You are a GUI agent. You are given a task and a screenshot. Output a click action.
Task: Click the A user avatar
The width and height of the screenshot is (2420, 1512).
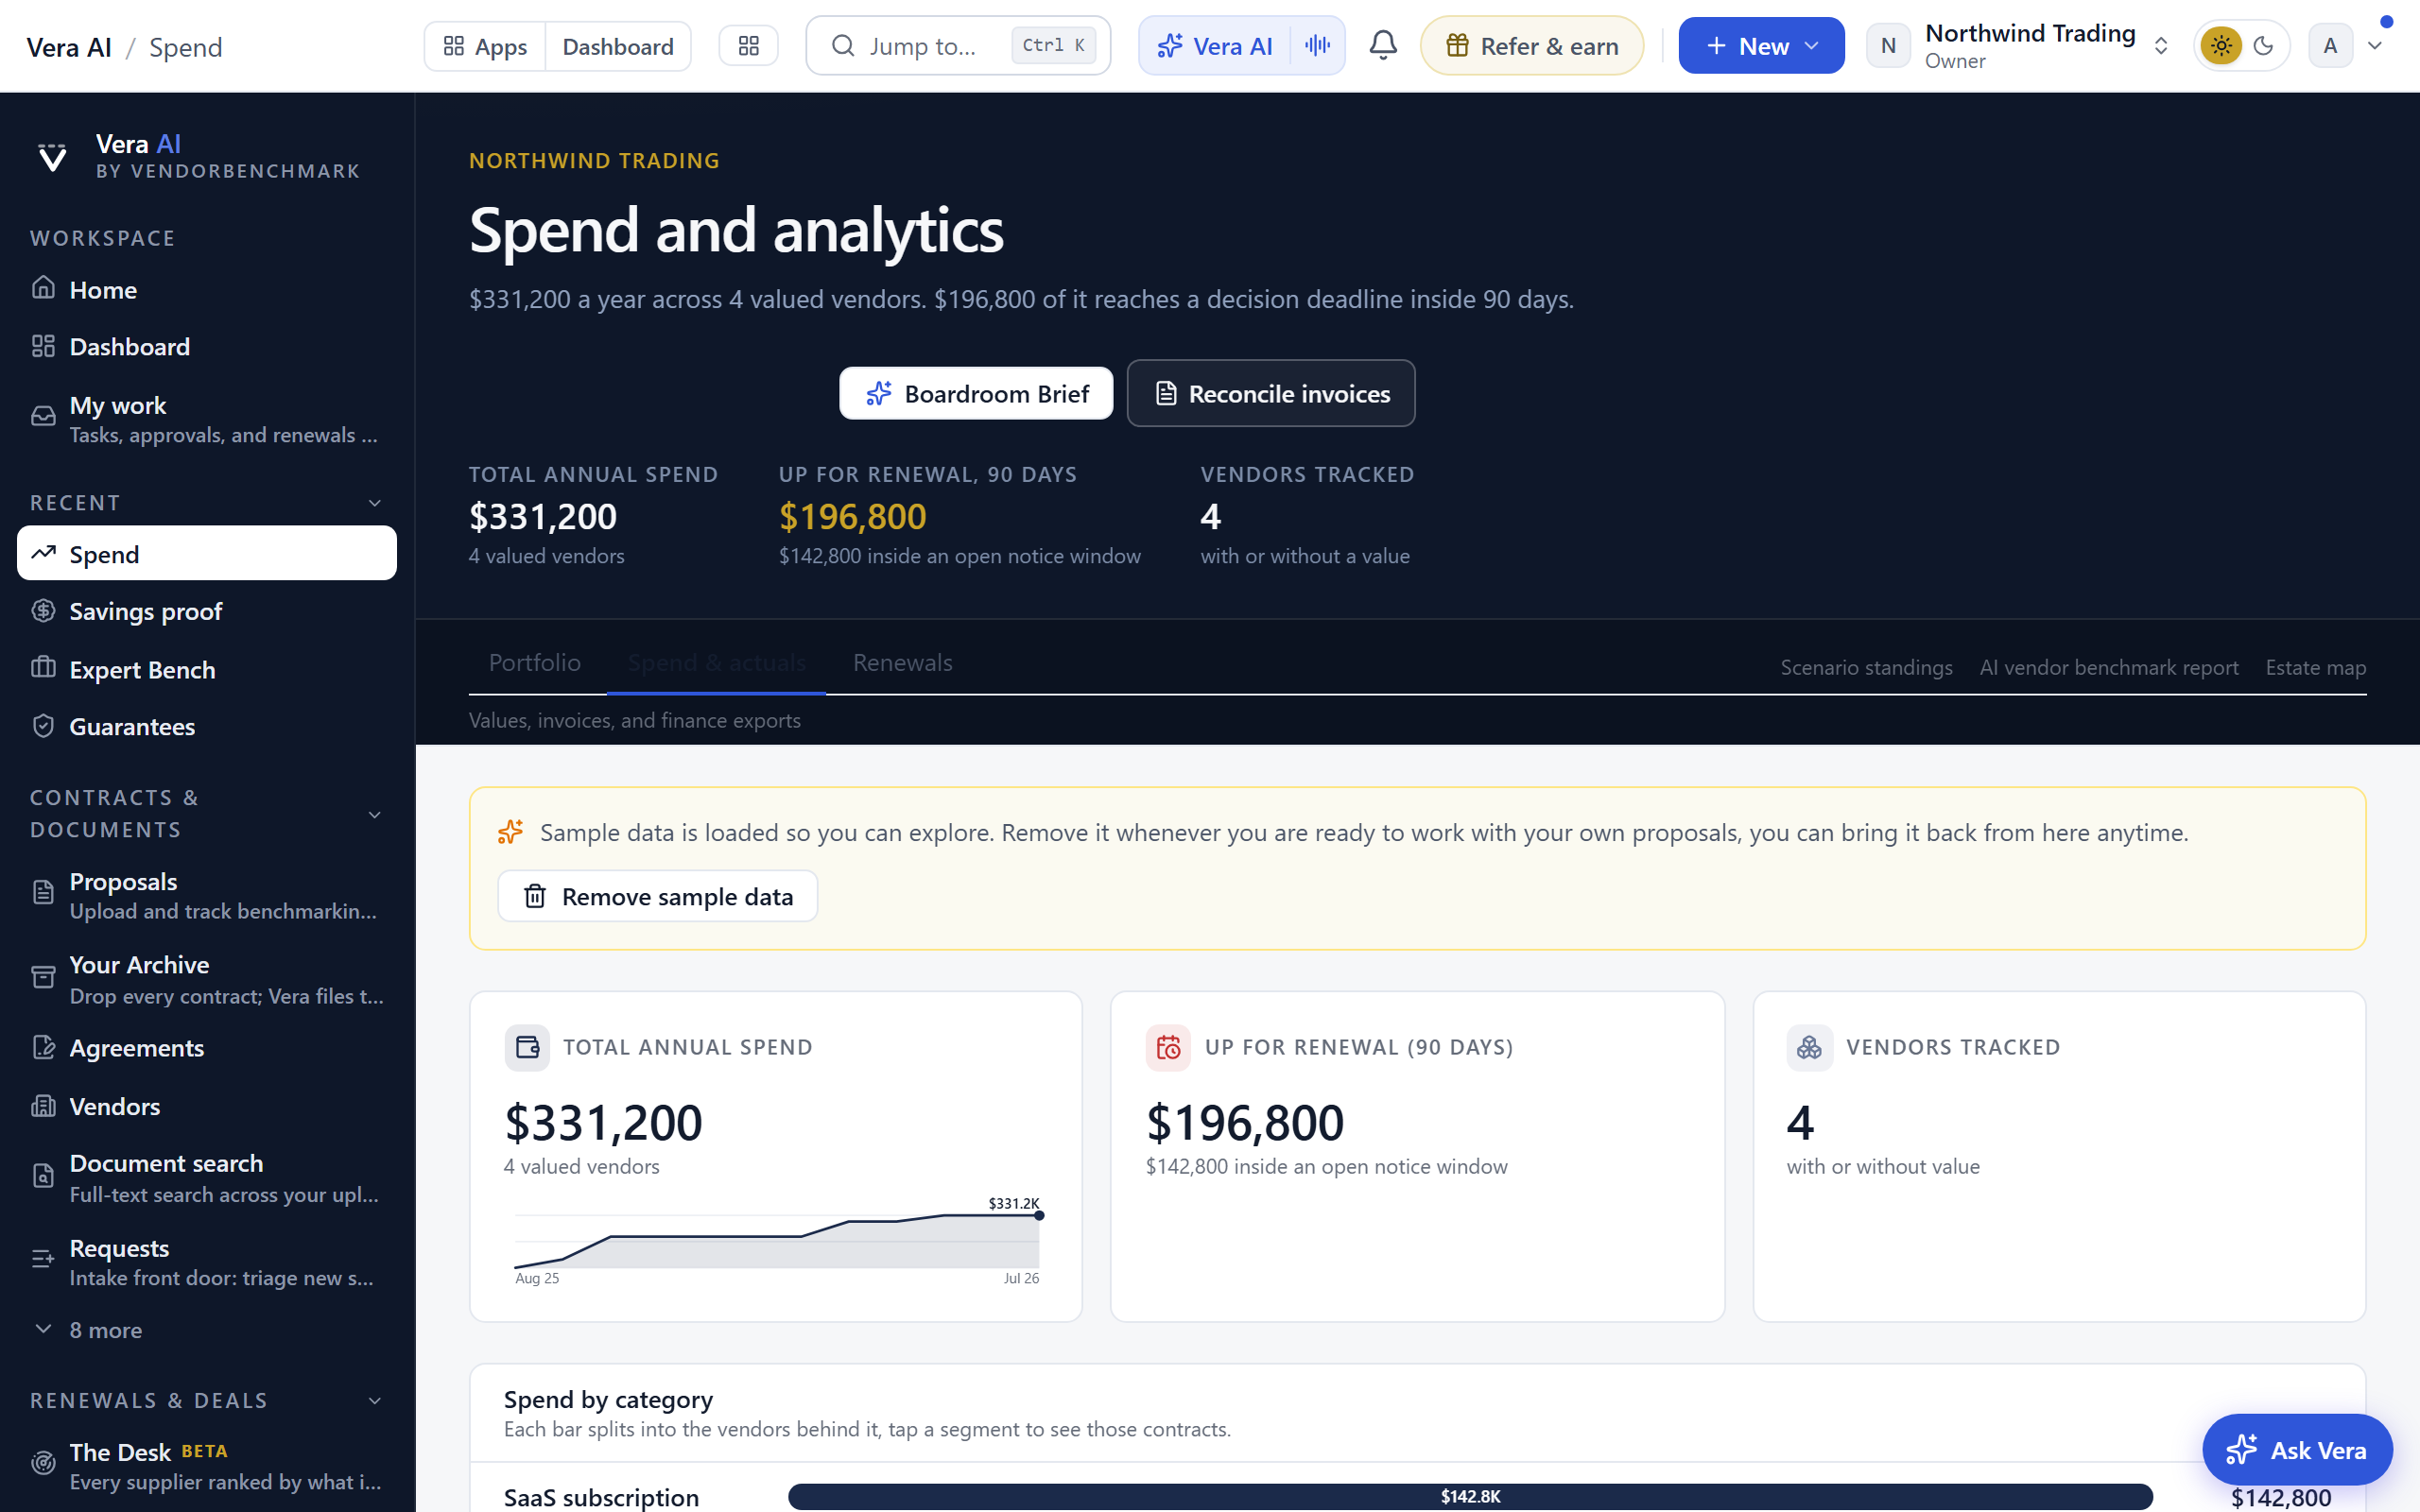(2330, 46)
